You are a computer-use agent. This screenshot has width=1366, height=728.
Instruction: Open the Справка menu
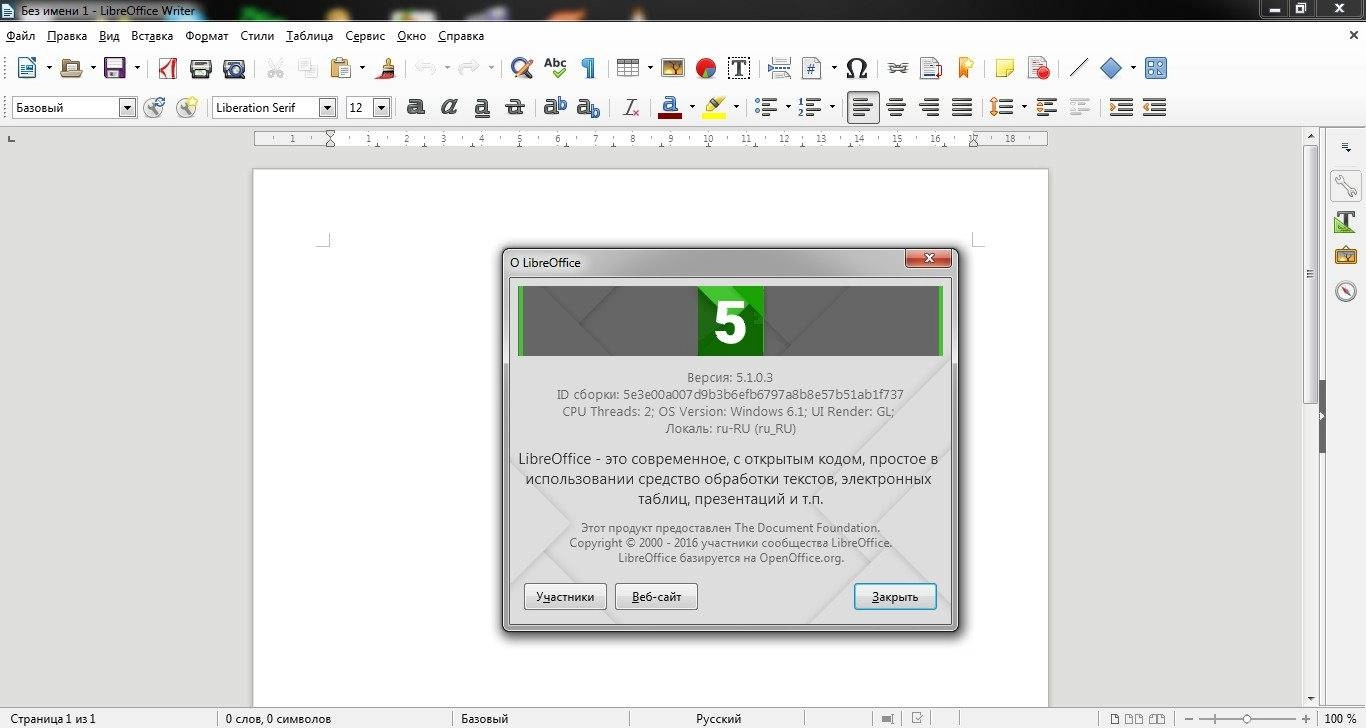[461, 36]
